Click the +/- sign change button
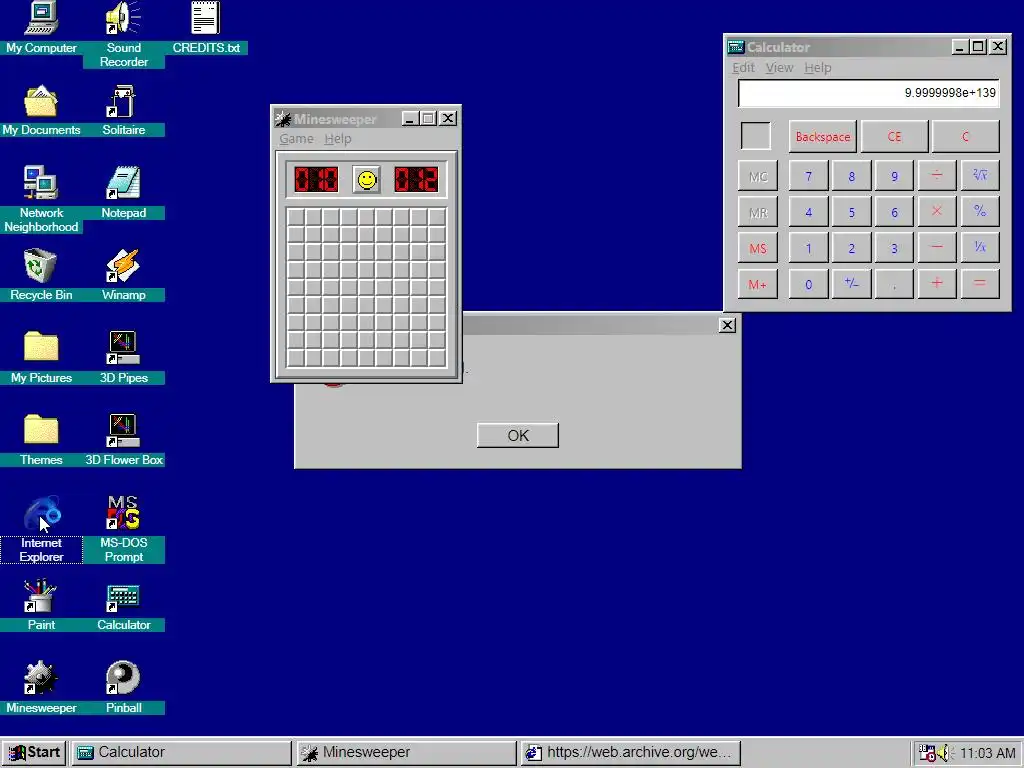Image resolution: width=1024 pixels, height=768 pixels. [852, 284]
